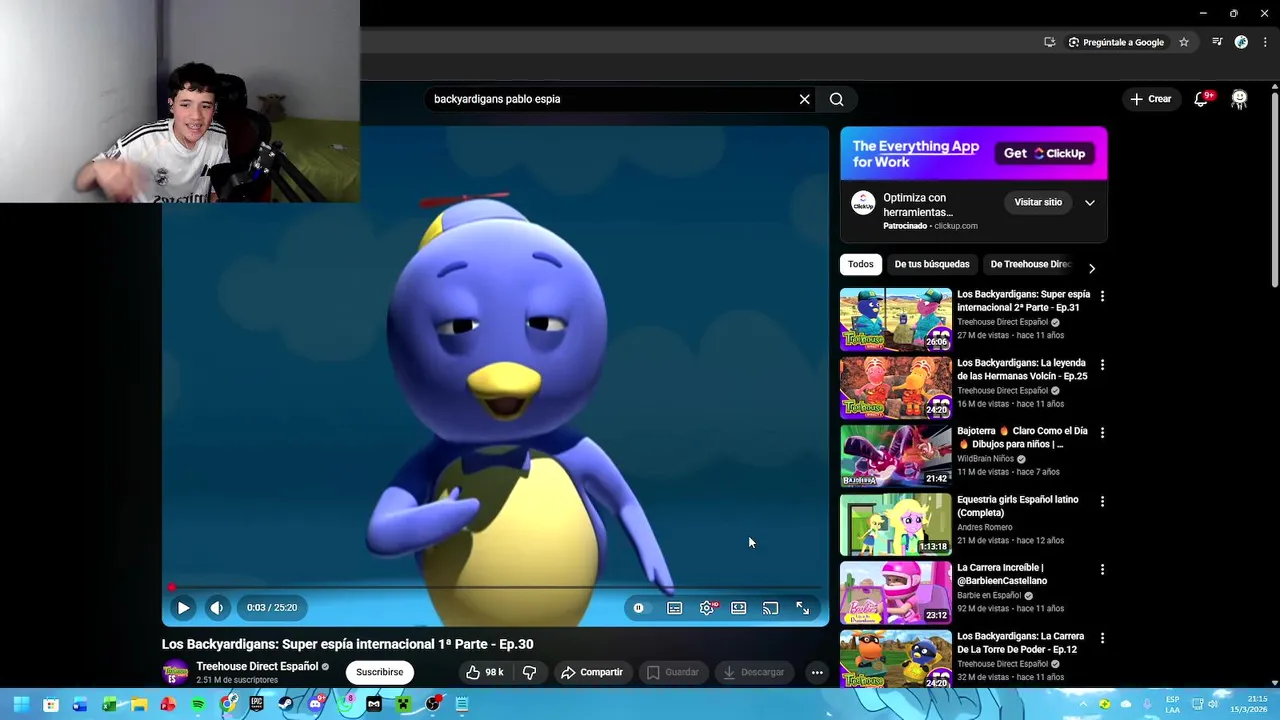Click the 'WildBrain Niños' channel name
The width and height of the screenshot is (1280, 720).
[985, 459]
